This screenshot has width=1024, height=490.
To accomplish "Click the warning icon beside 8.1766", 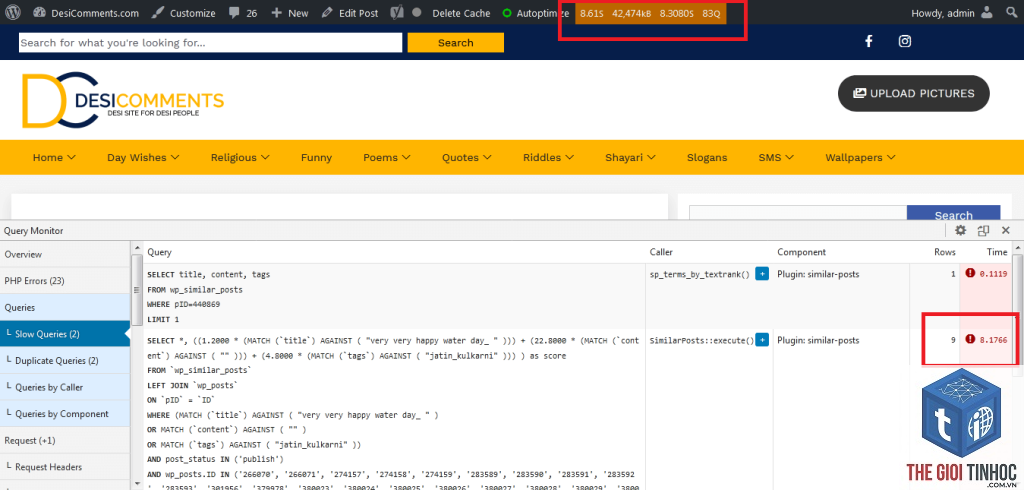I will (970, 338).
